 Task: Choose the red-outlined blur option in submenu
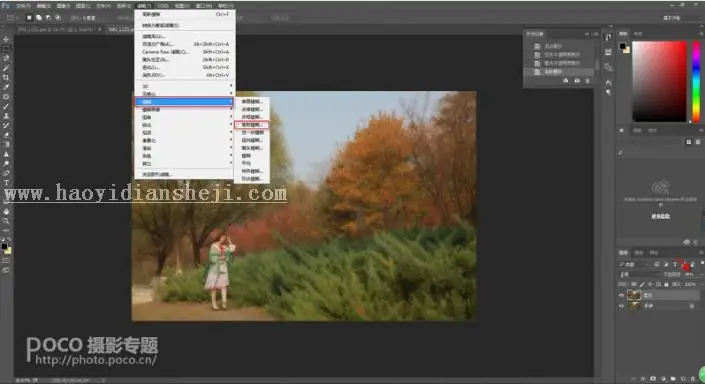coord(252,125)
